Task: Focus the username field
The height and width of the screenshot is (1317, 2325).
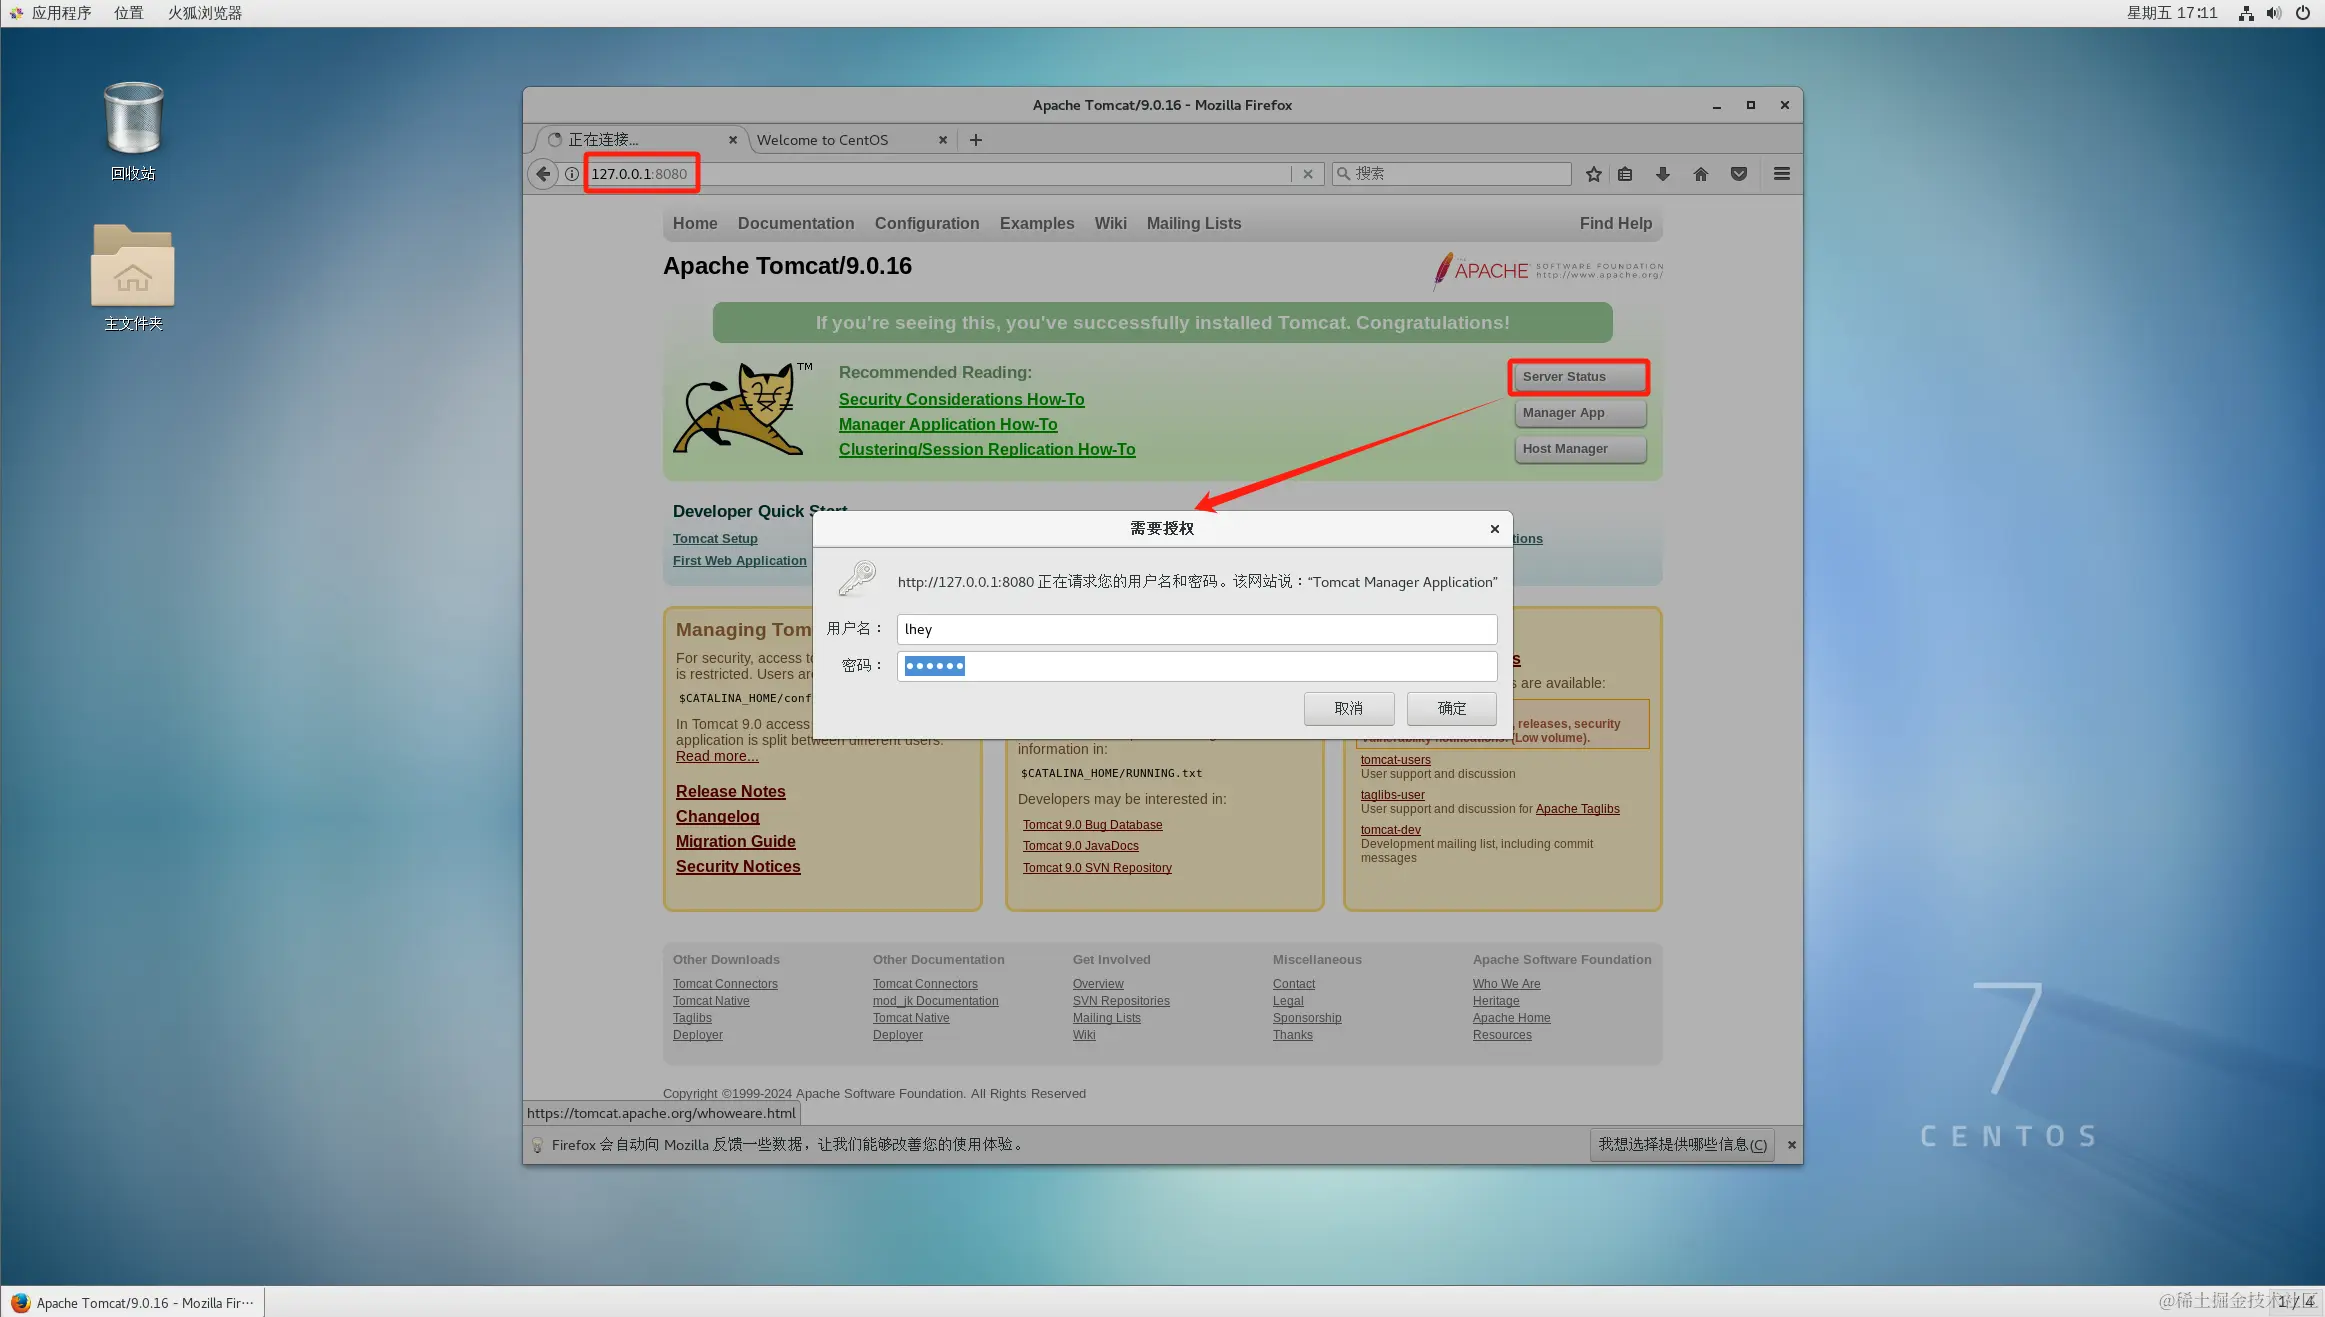Action: click(1196, 629)
